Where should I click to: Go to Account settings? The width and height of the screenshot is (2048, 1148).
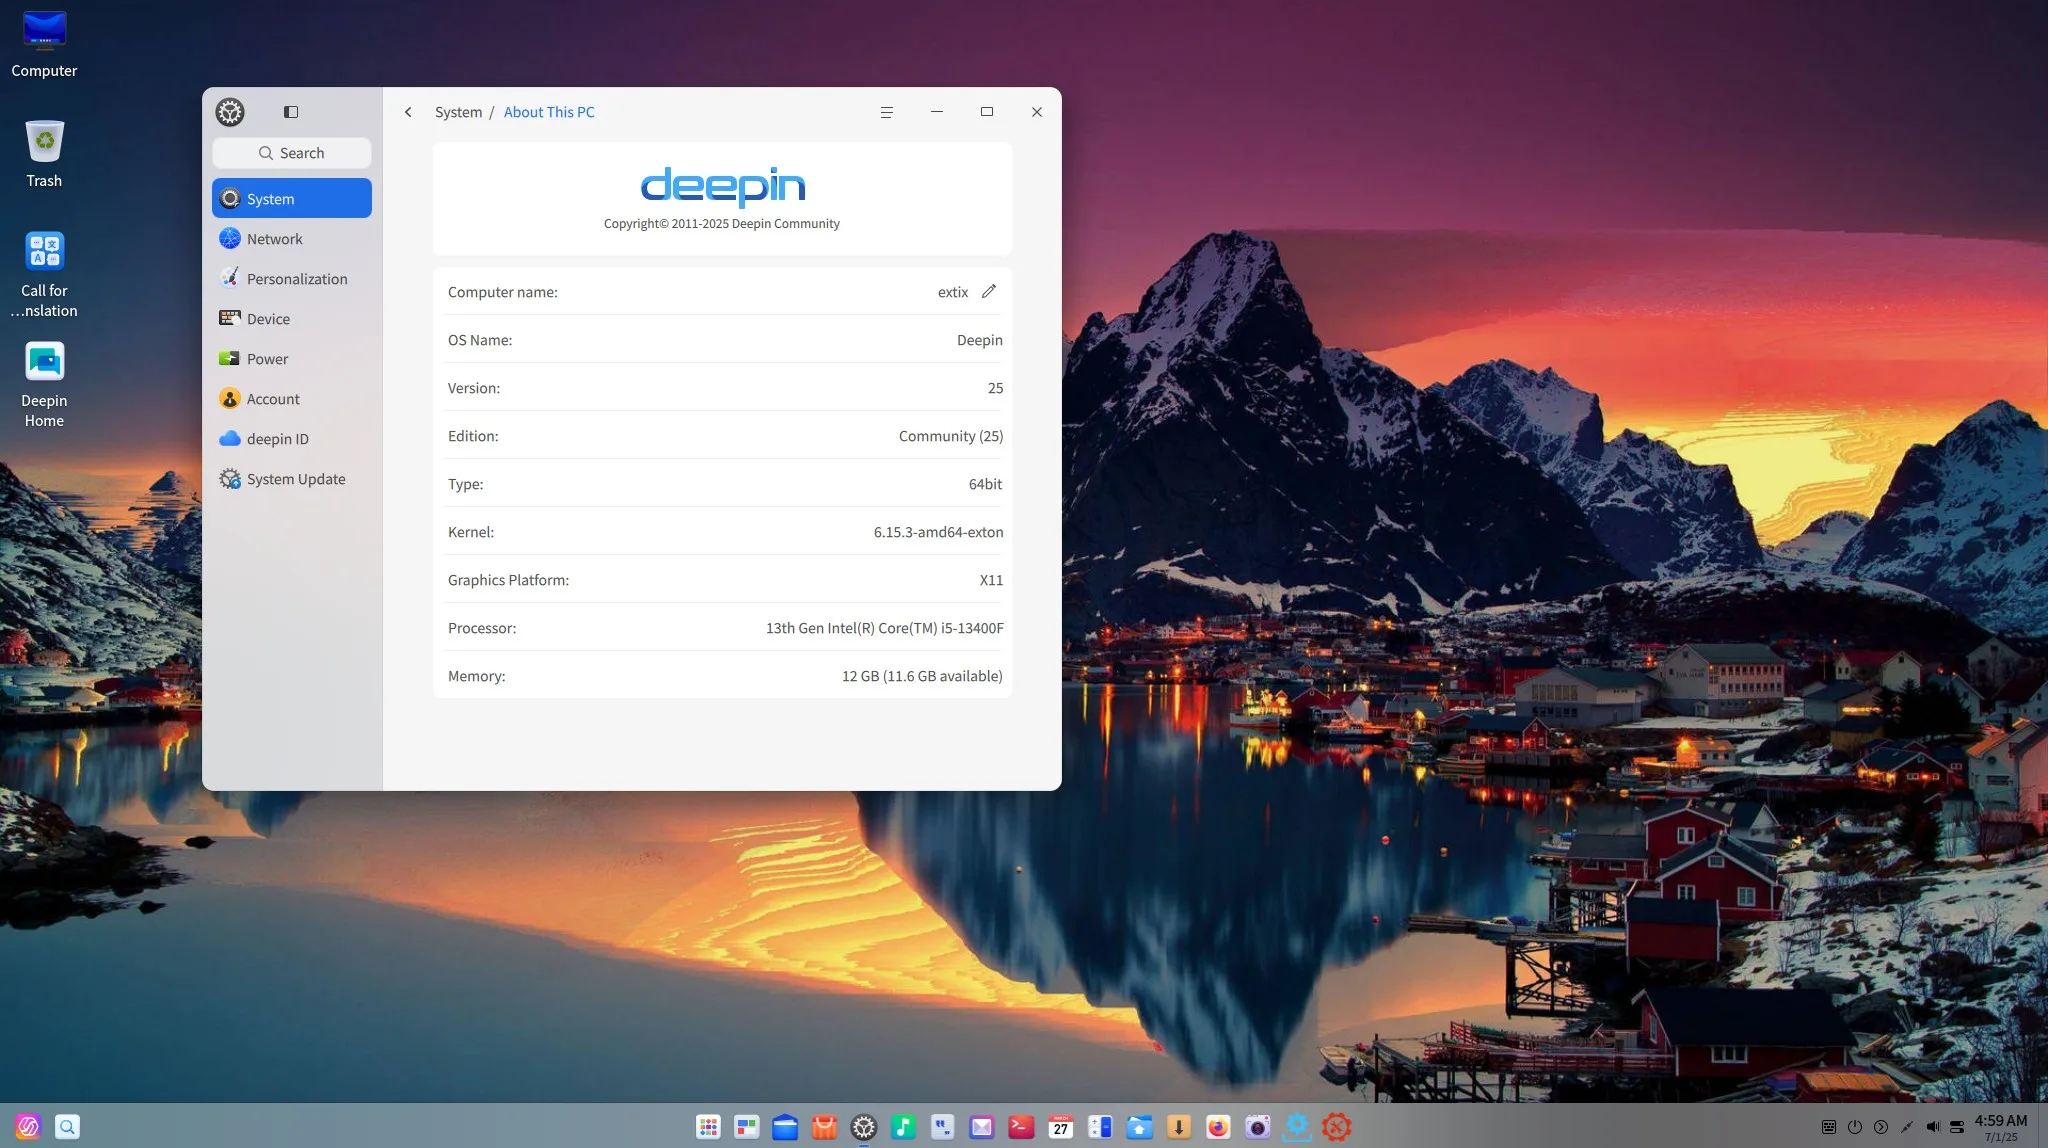(x=273, y=399)
